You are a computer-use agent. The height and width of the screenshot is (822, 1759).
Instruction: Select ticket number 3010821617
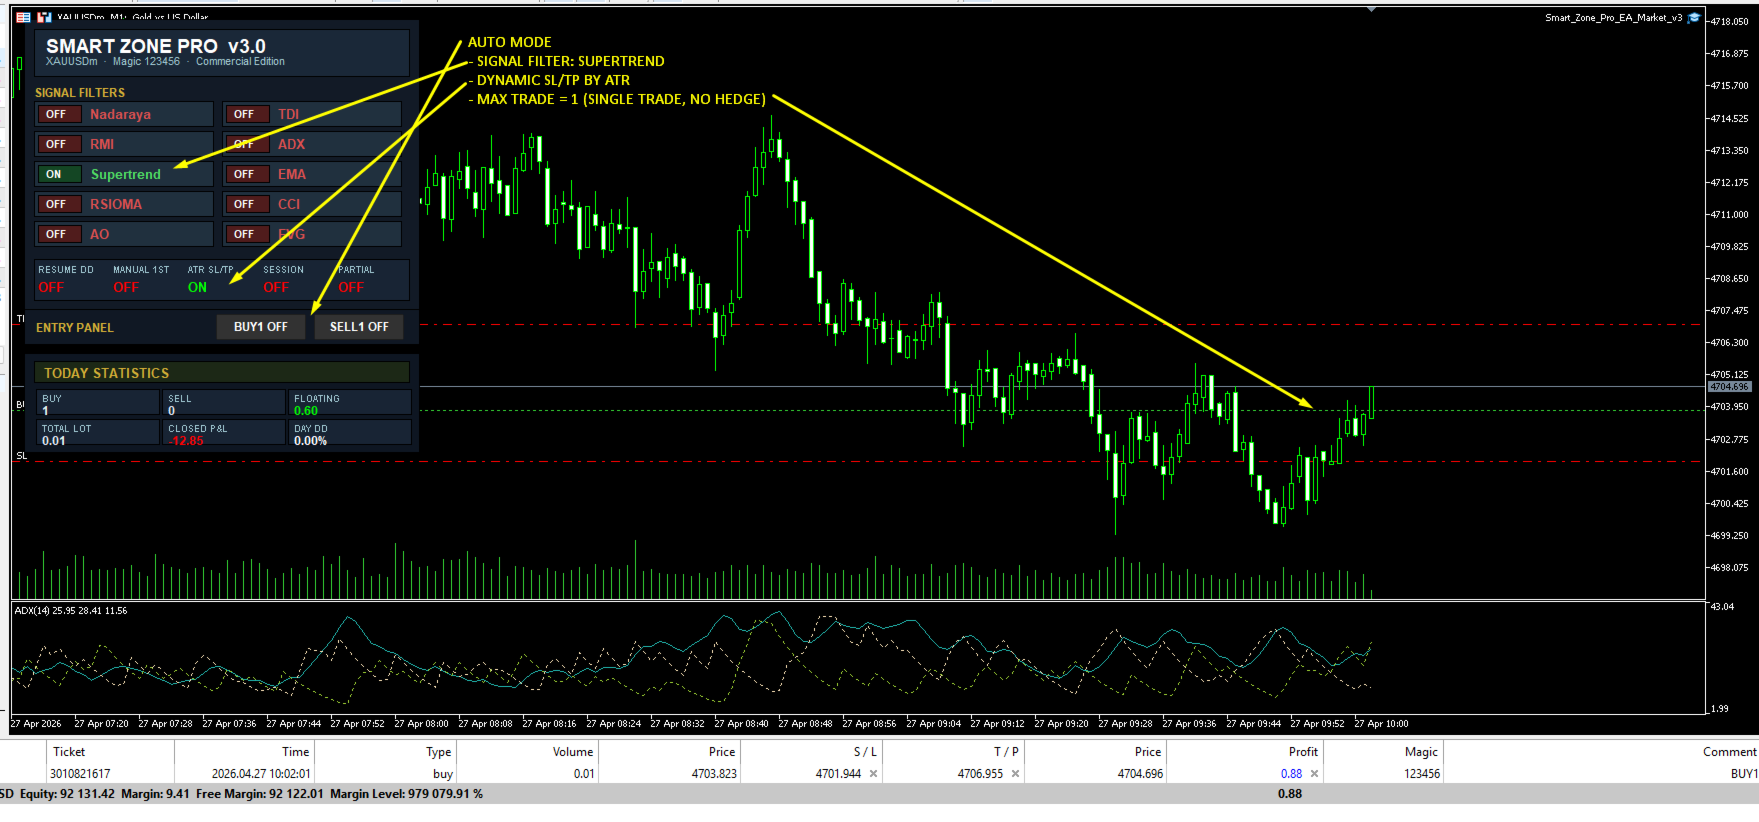click(82, 774)
